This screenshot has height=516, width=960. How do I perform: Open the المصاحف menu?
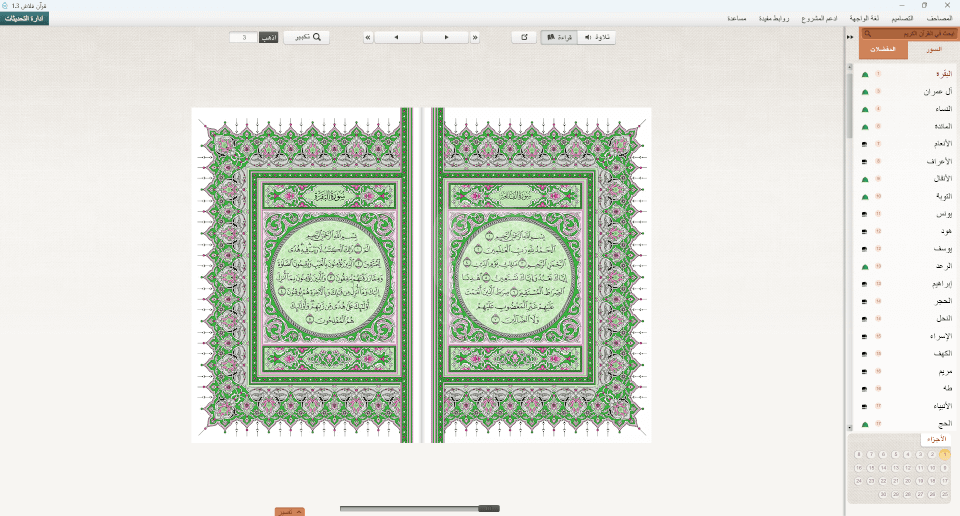(939, 18)
